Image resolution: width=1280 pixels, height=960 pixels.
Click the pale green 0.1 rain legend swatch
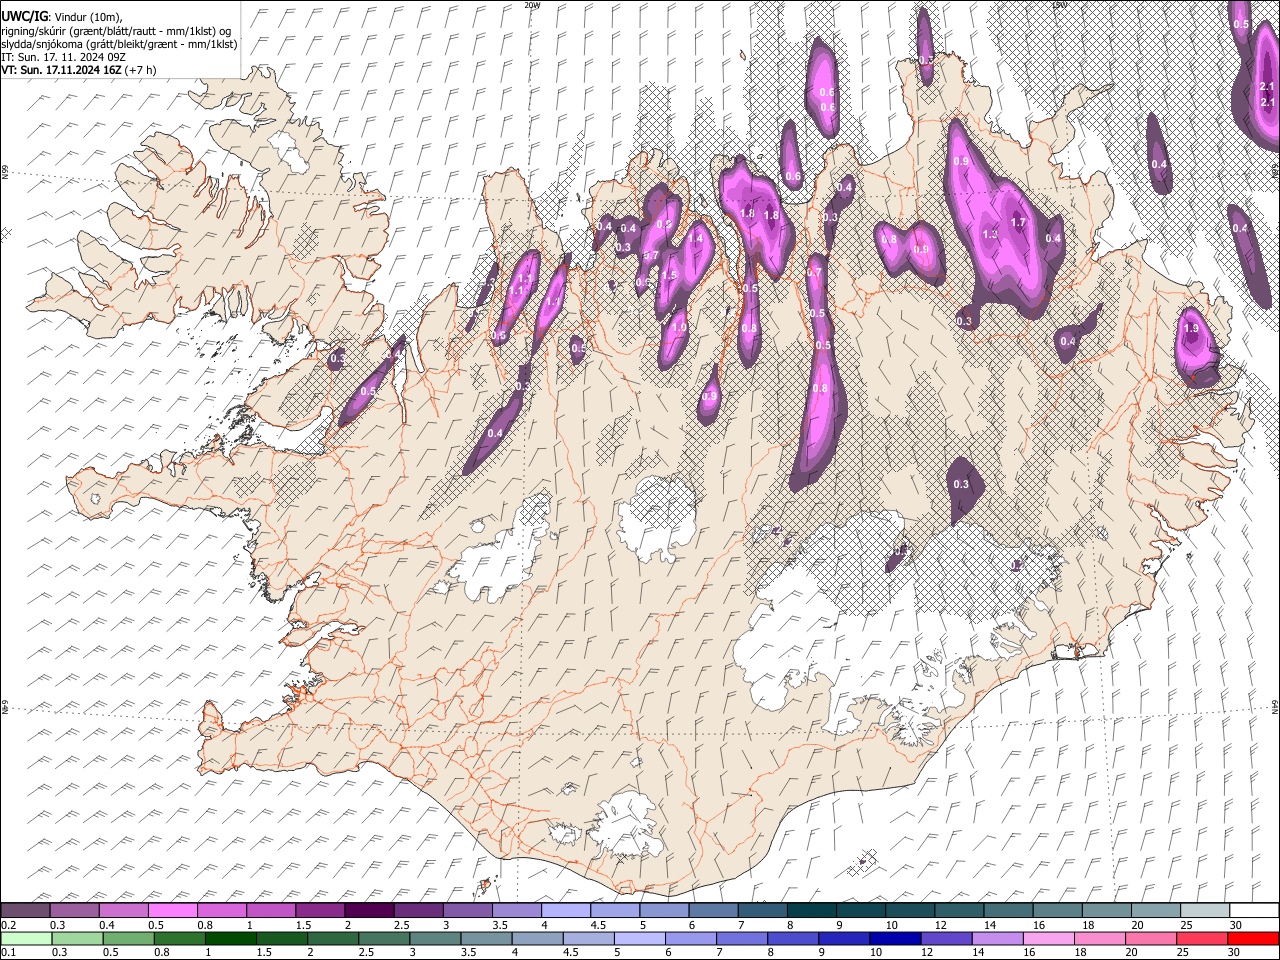pos(25,938)
